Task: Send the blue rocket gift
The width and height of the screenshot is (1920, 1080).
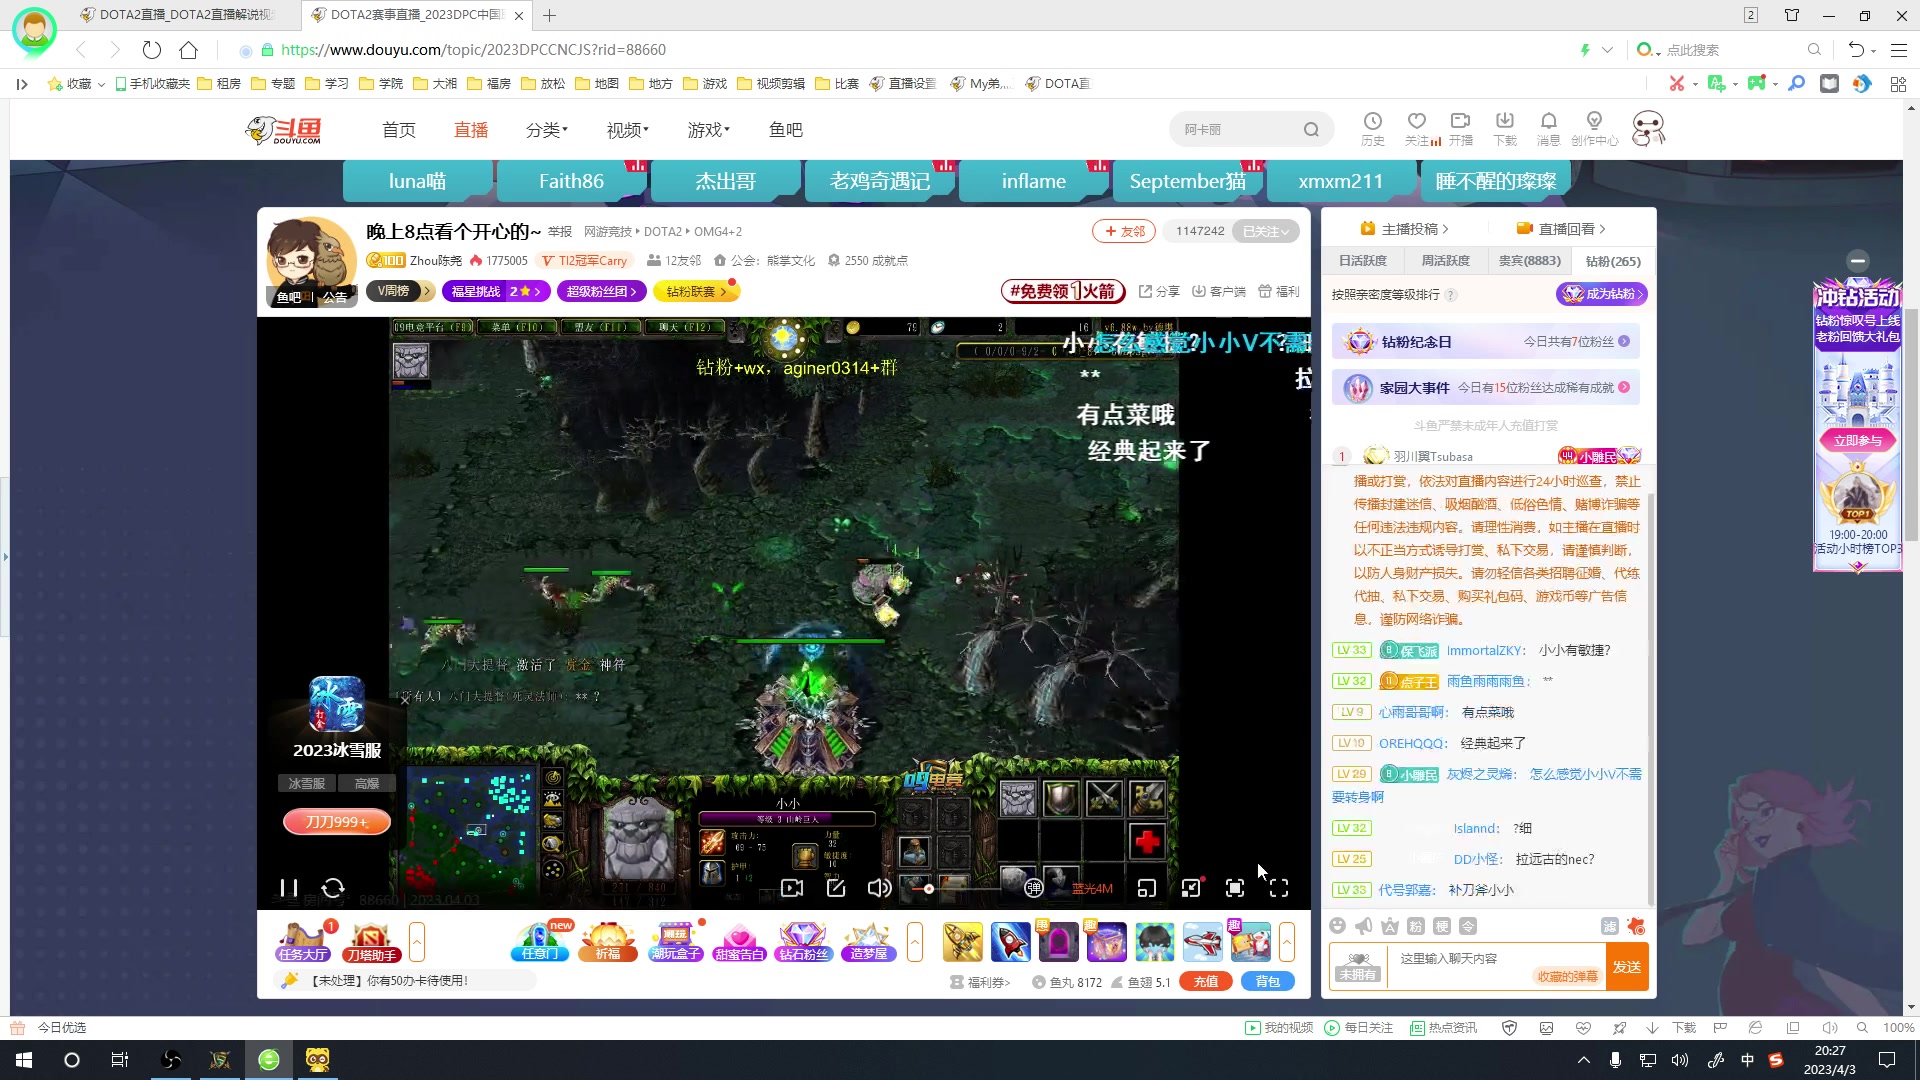Action: point(1010,942)
